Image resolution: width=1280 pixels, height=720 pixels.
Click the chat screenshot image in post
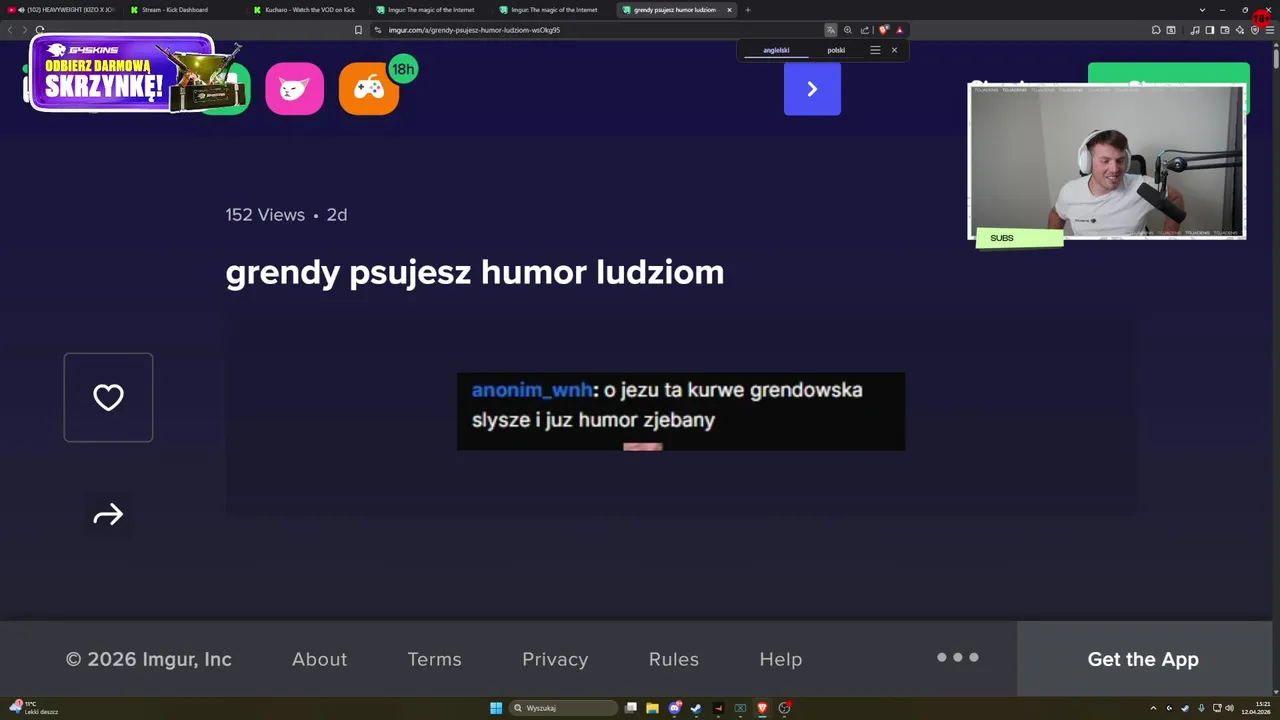pyautogui.click(x=681, y=411)
